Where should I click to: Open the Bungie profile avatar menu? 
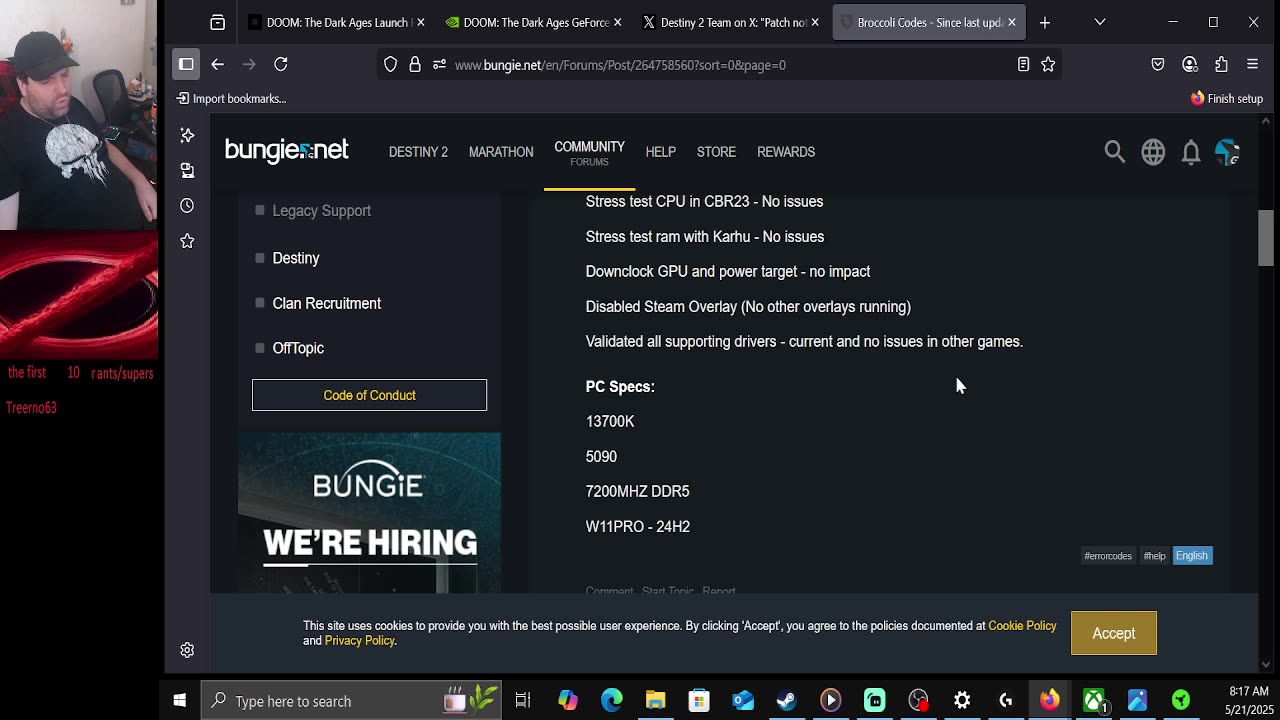click(x=1228, y=152)
